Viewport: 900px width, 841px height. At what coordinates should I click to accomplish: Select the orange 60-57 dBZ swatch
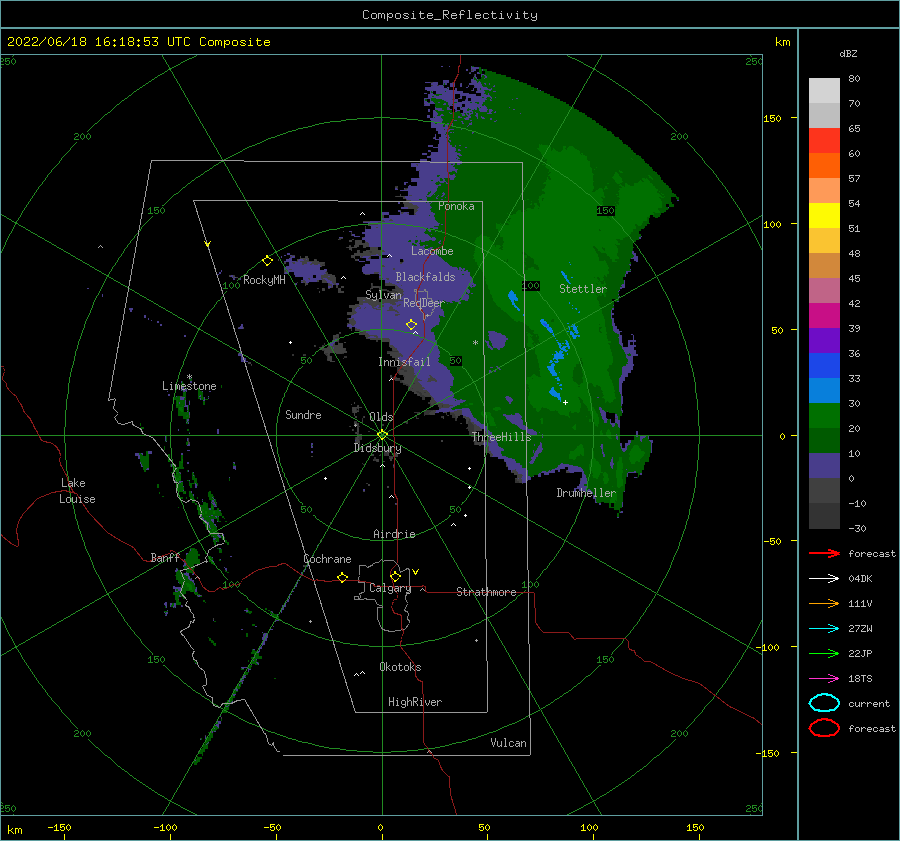click(824, 166)
